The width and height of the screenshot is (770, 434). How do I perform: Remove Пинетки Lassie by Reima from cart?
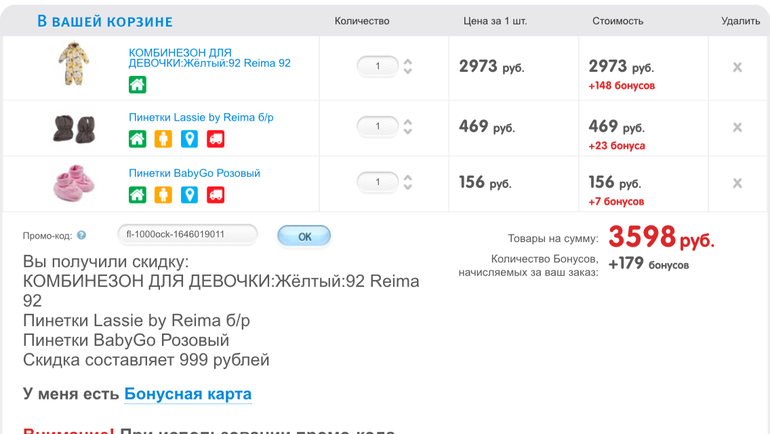click(737, 128)
